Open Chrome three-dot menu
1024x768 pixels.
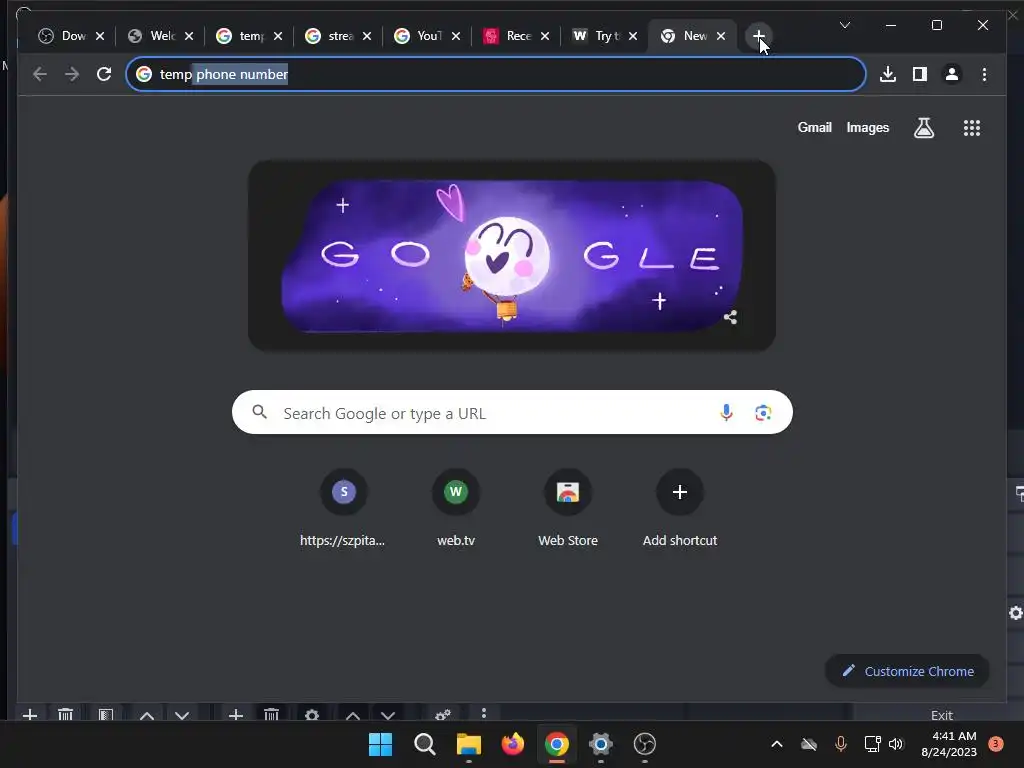[x=984, y=74]
